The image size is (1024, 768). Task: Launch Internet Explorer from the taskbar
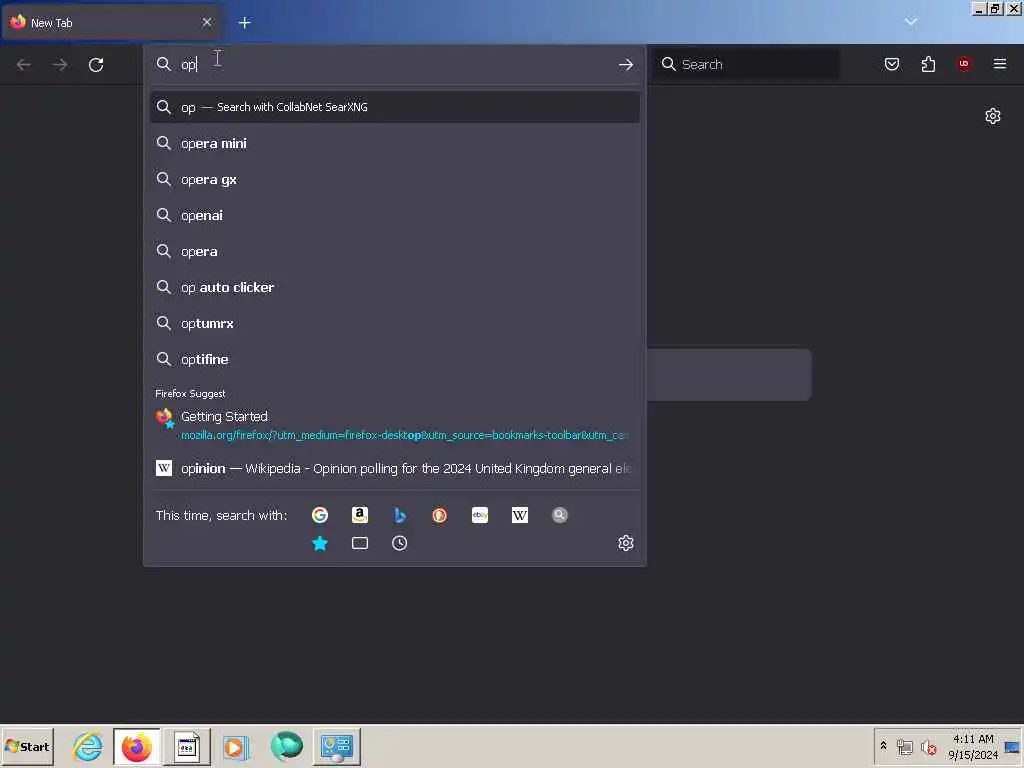pyautogui.click(x=88, y=746)
